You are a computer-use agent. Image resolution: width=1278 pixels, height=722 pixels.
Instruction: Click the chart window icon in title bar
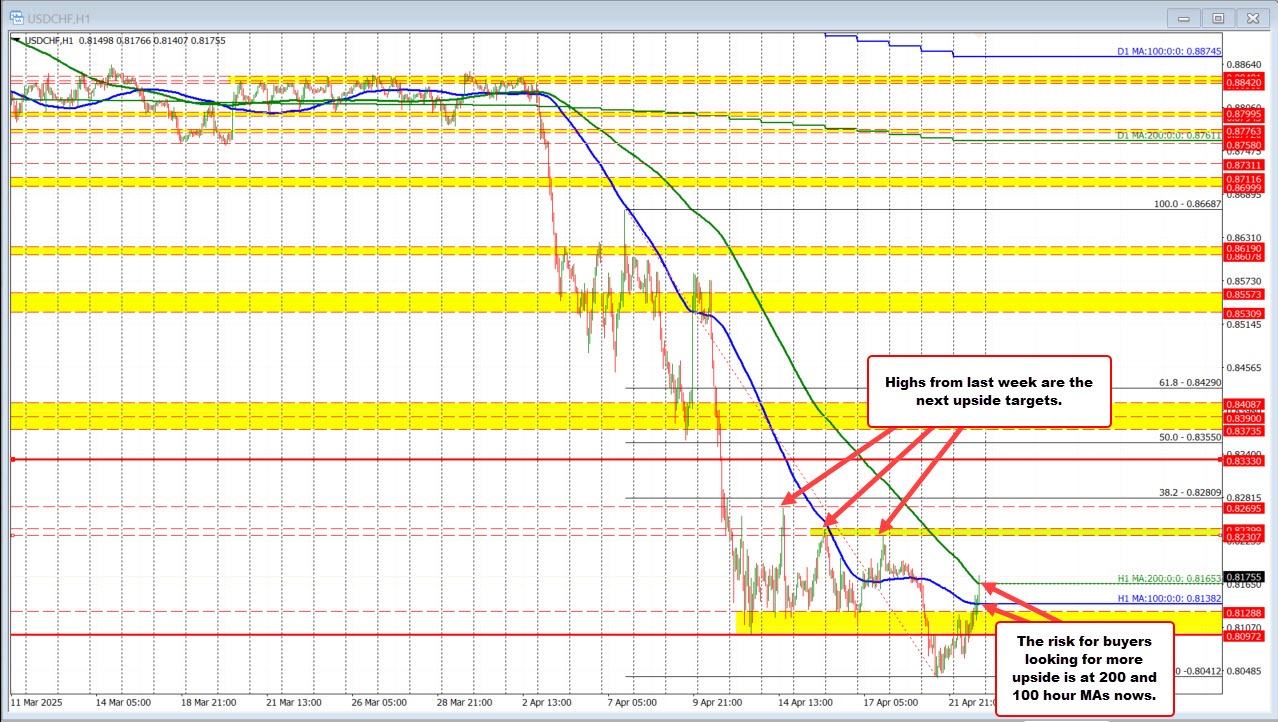16,17
